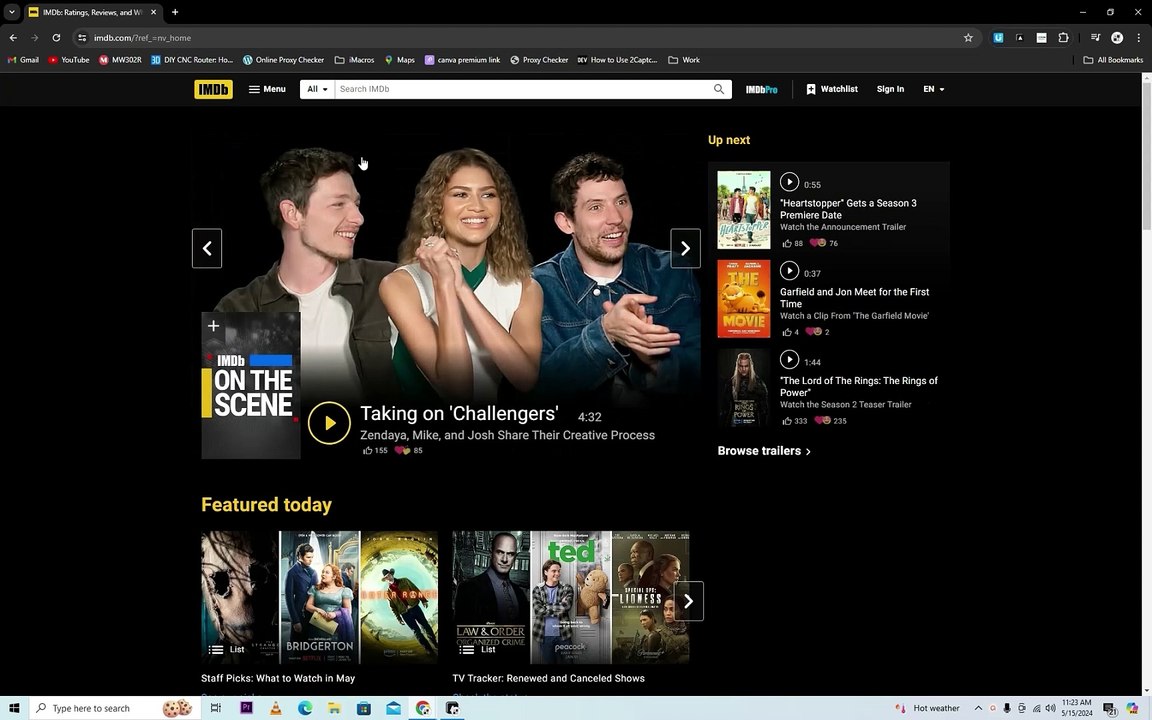This screenshot has height=720, width=1152.
Task: Click the Up next heading
Action: point(729,140)
